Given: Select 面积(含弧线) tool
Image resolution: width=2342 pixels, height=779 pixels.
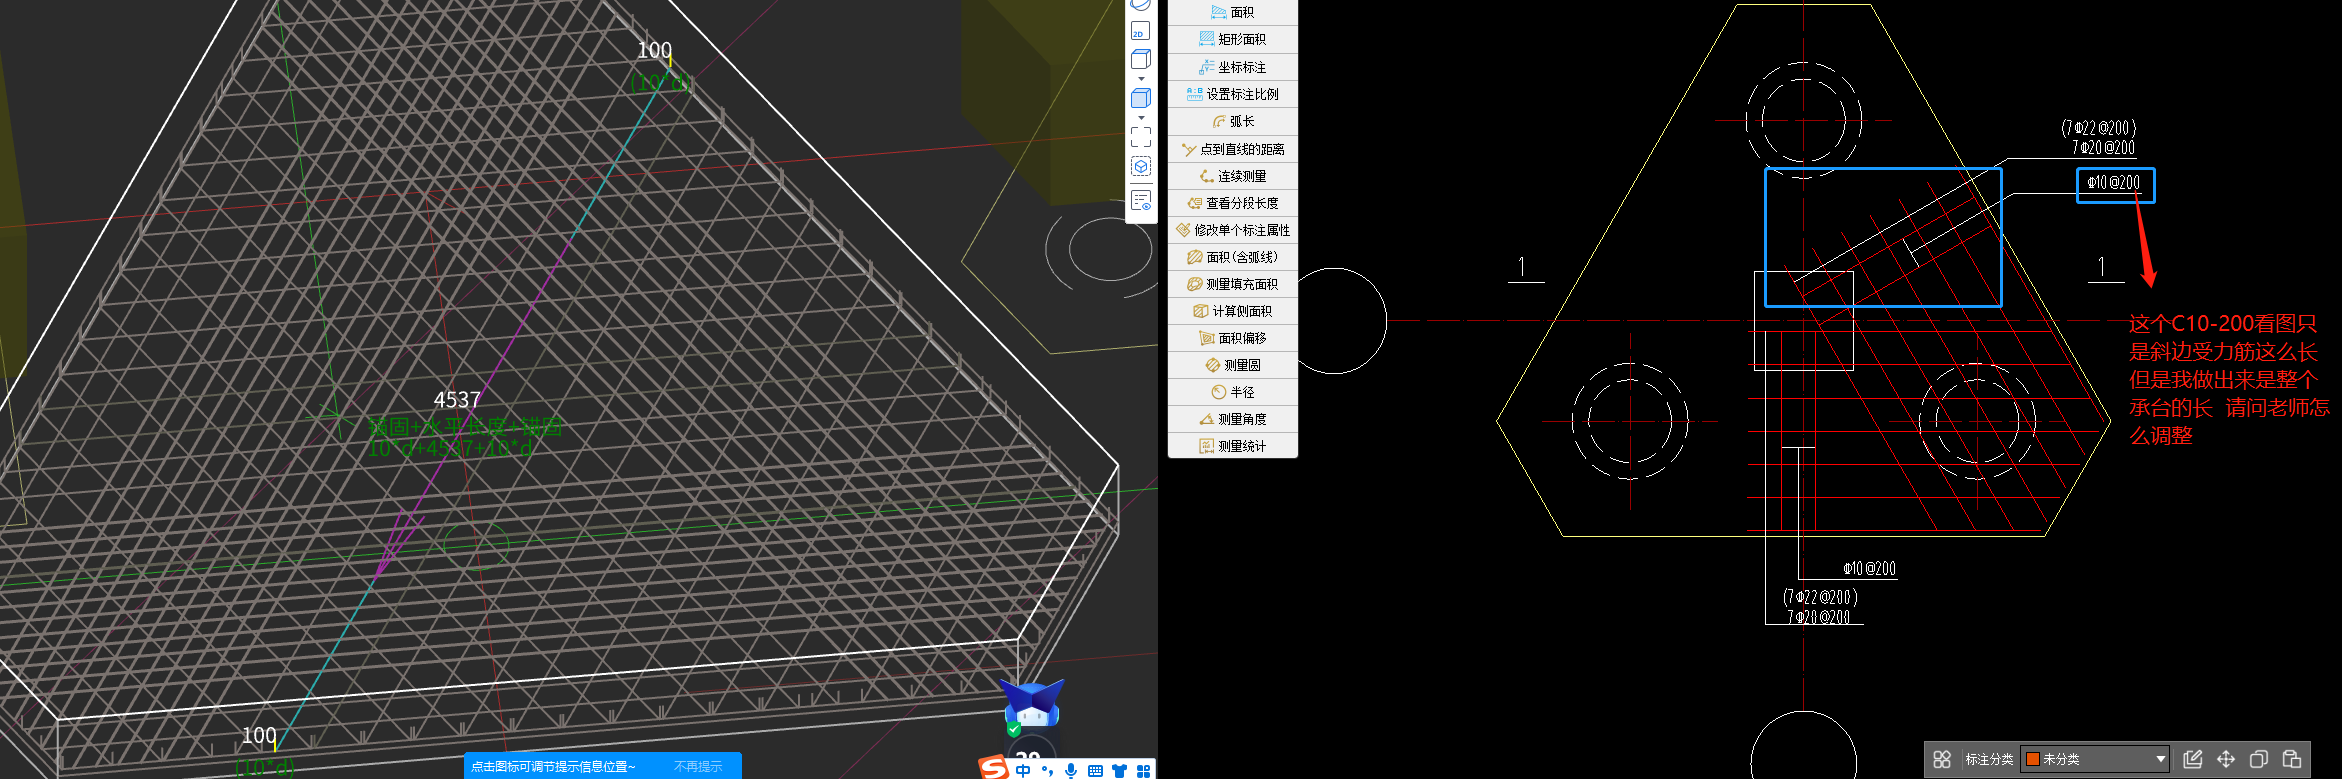Looking at the screenshot, I should tap(1232, 257).
